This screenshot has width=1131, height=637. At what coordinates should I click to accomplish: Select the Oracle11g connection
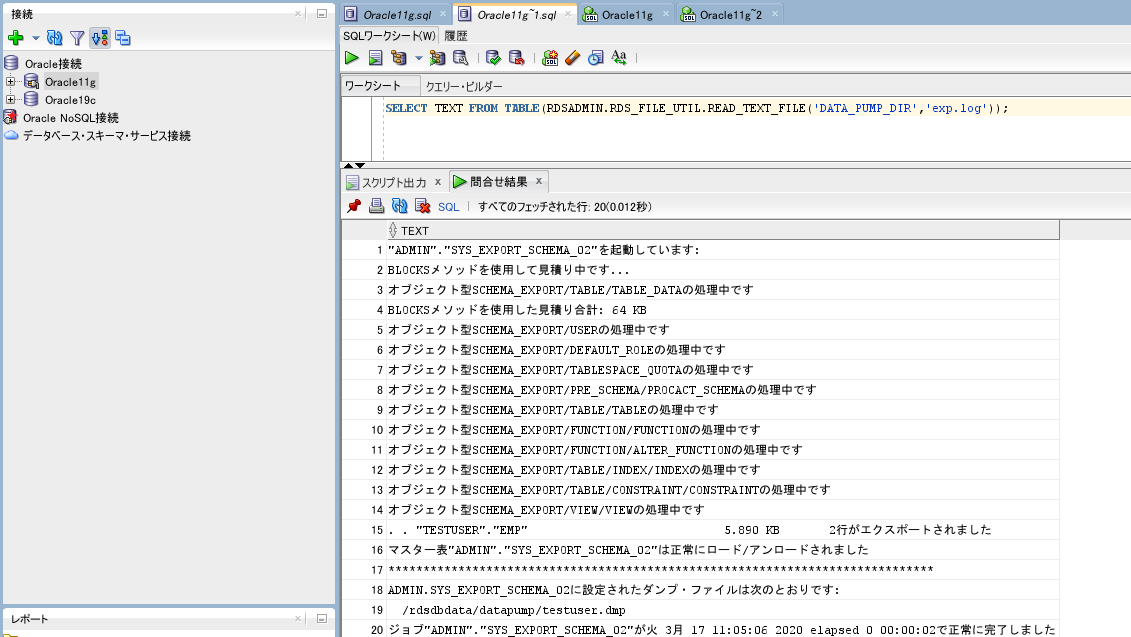tap(70, 82)
